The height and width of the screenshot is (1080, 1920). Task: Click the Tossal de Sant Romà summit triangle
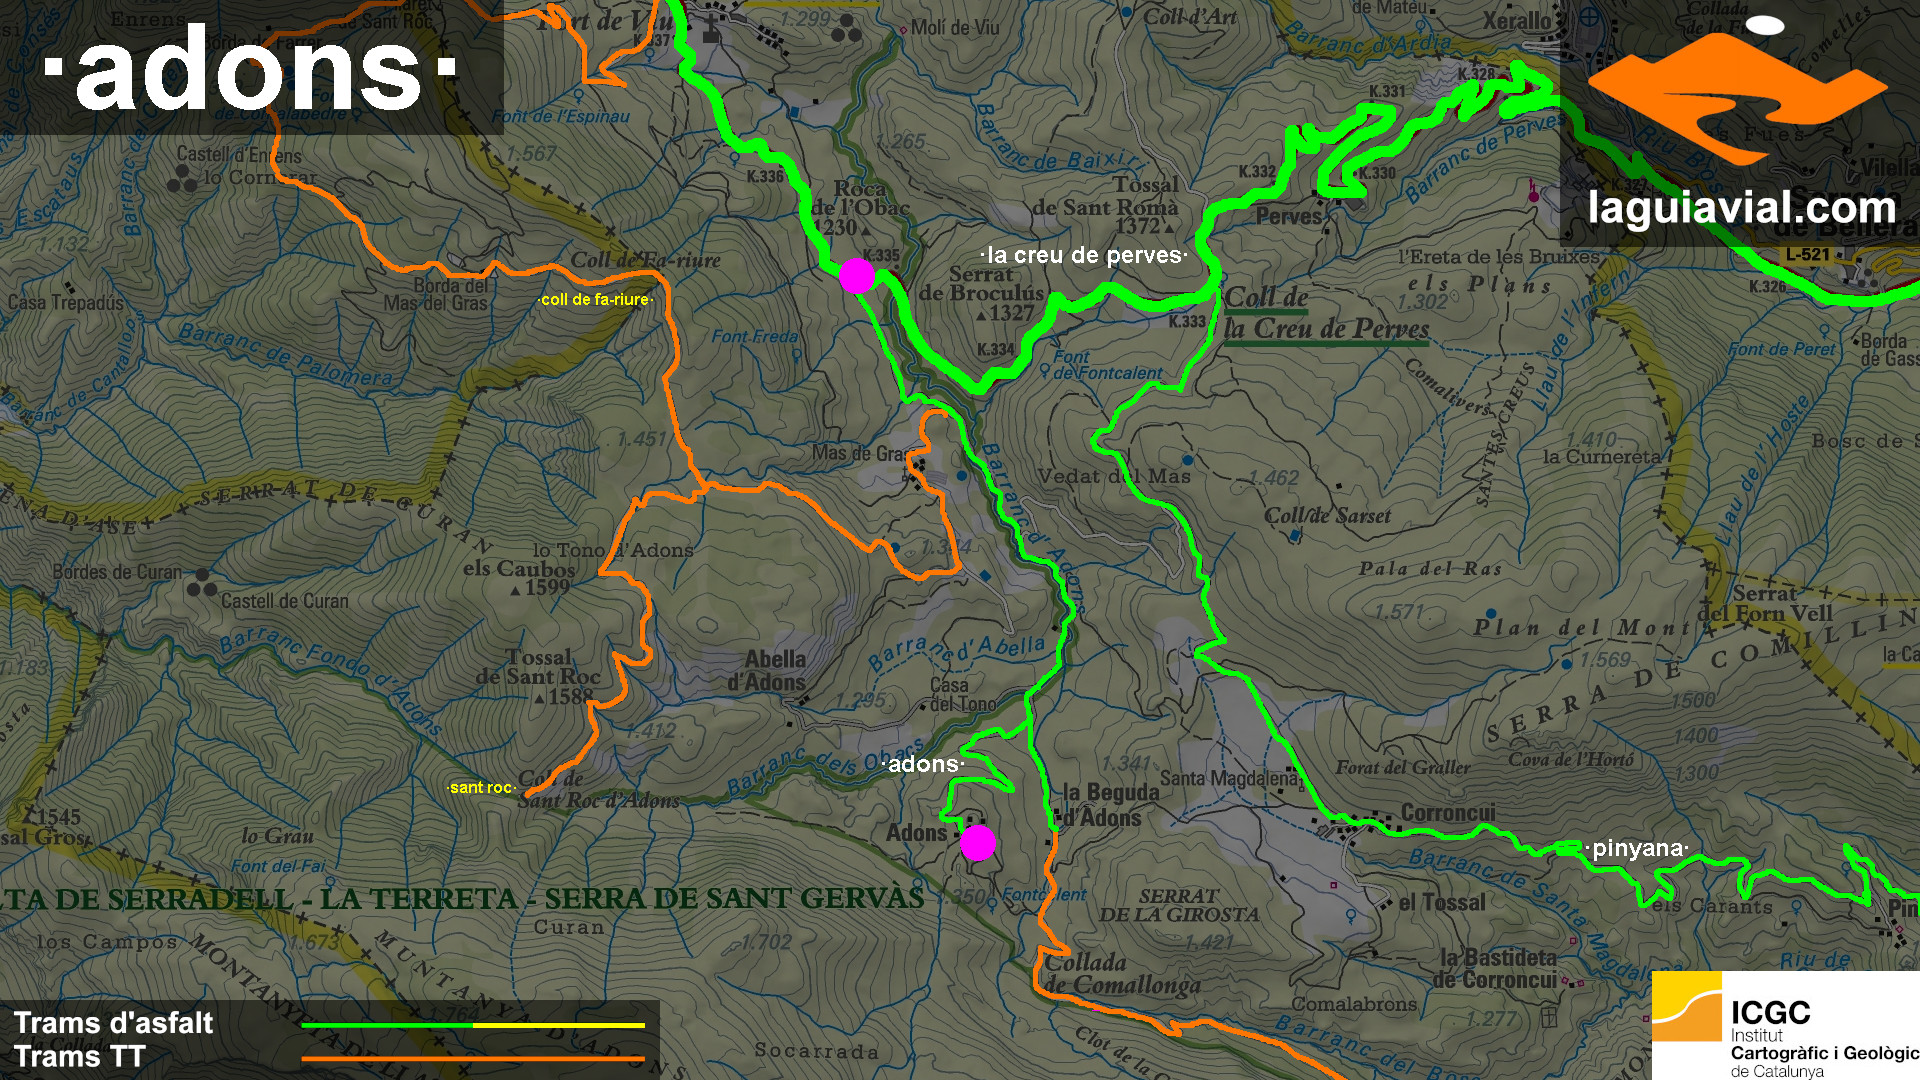pyautogui.click(x=1167, y=228)
